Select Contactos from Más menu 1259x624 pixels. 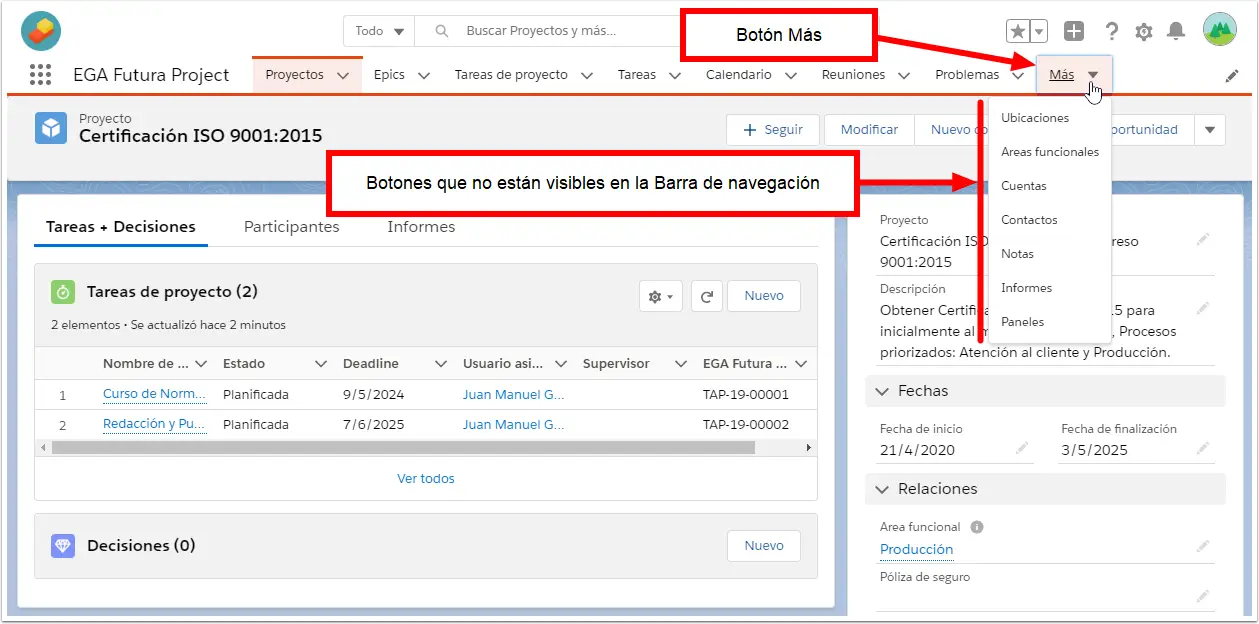[1029, 220]
